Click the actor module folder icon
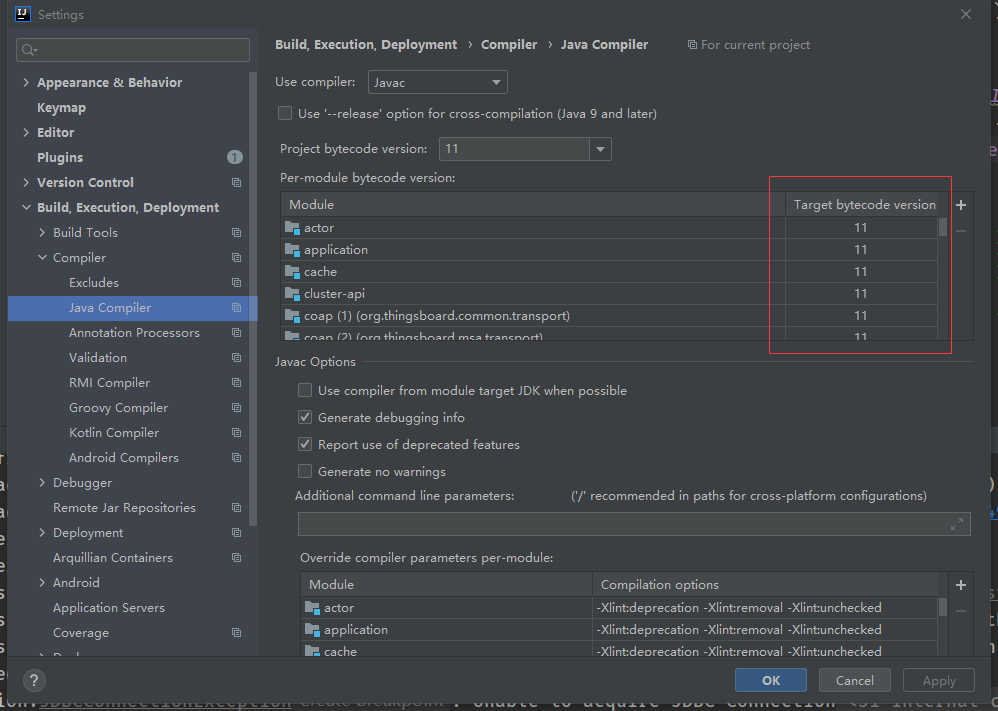998x711 pixels. point(292,227)
